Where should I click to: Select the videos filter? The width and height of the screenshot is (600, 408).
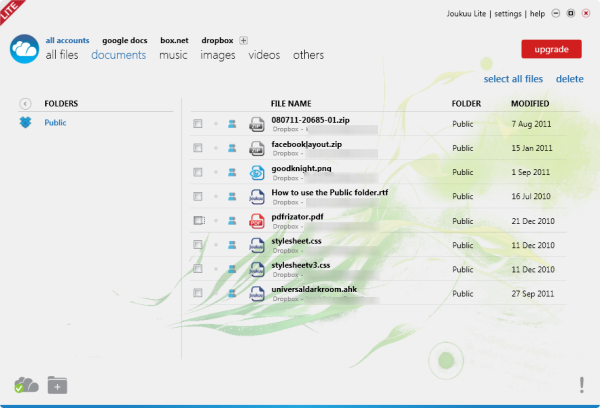264,55
